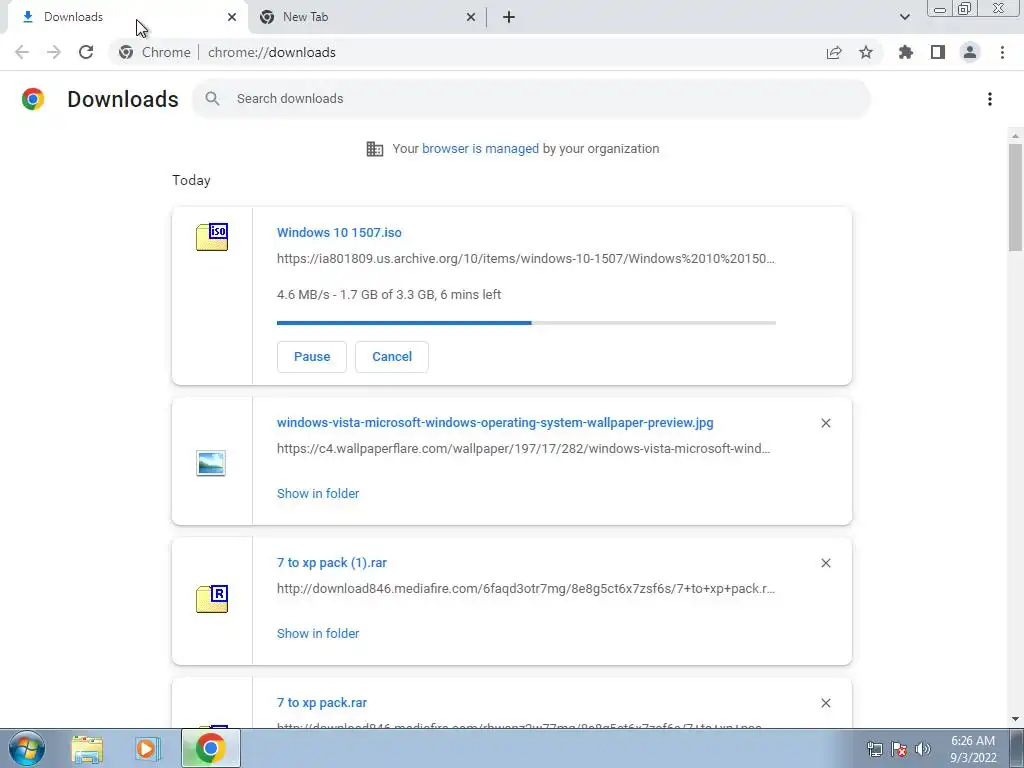Click the download speed and remaining time text
The height and width of the screenshot is (768, 1024).
[389, 295]
